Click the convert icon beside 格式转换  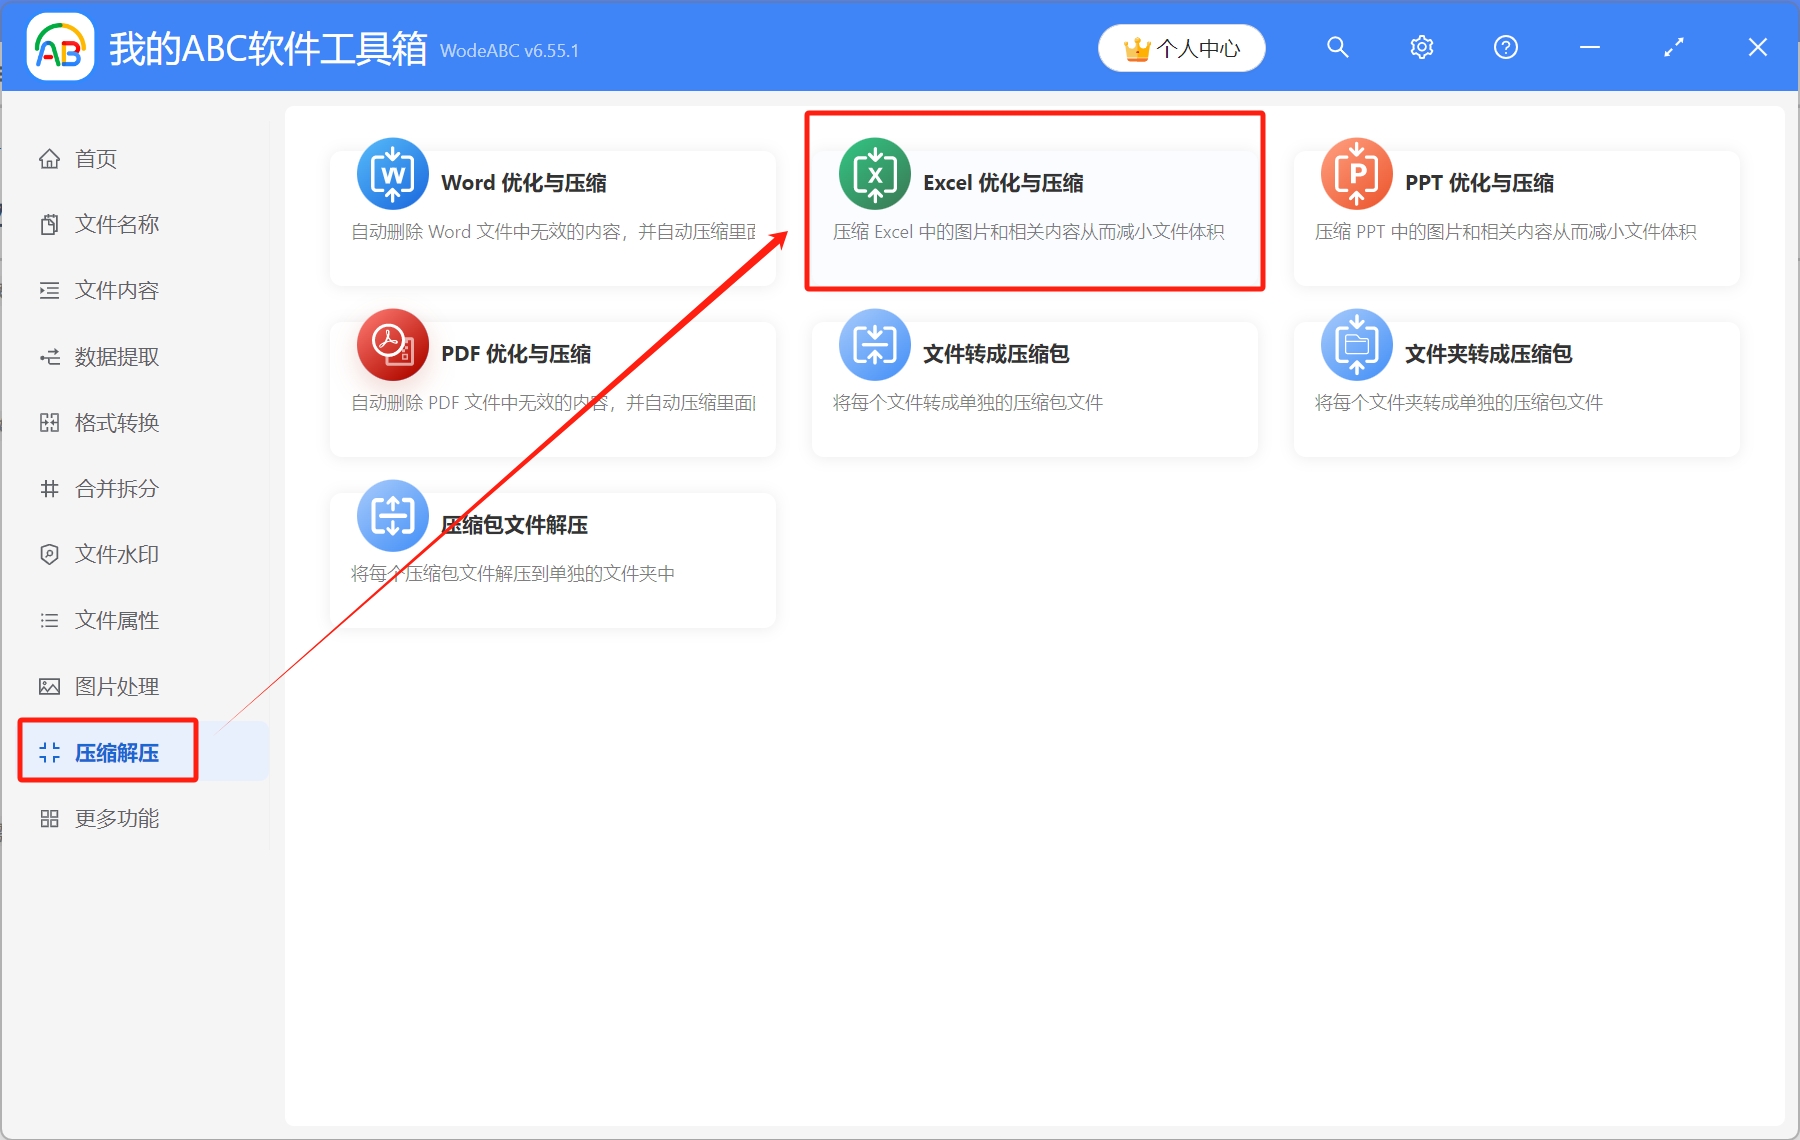(49, 423)
